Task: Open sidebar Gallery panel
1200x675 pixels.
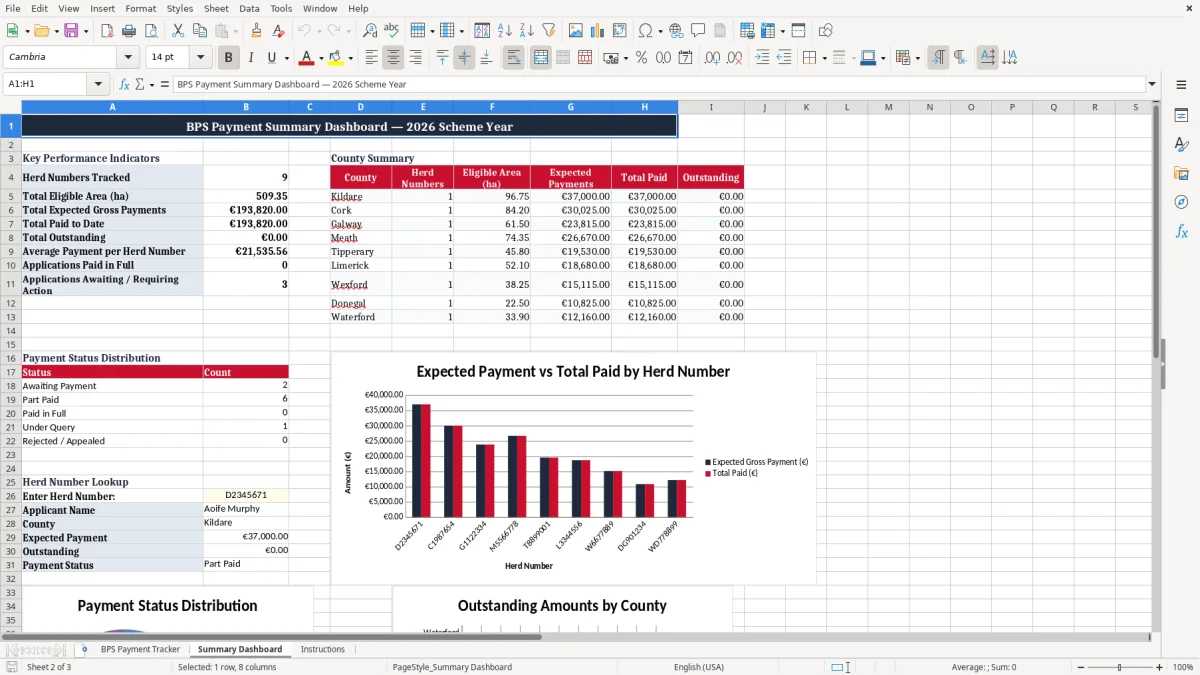Action: pyautogui.click(x=1181, y=174)
